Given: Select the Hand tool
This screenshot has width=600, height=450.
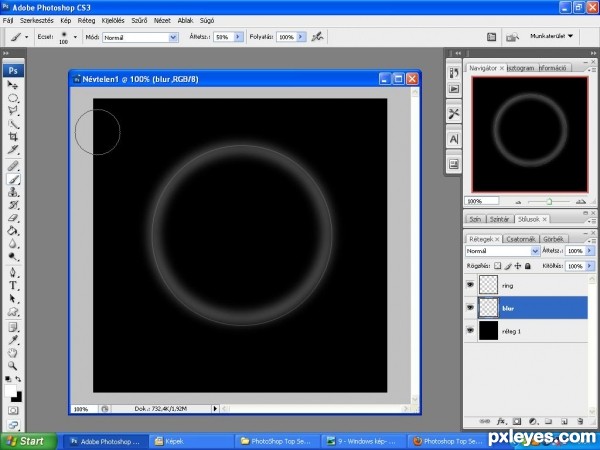Looking at the screenshot, I should click(x=13, y=352).
